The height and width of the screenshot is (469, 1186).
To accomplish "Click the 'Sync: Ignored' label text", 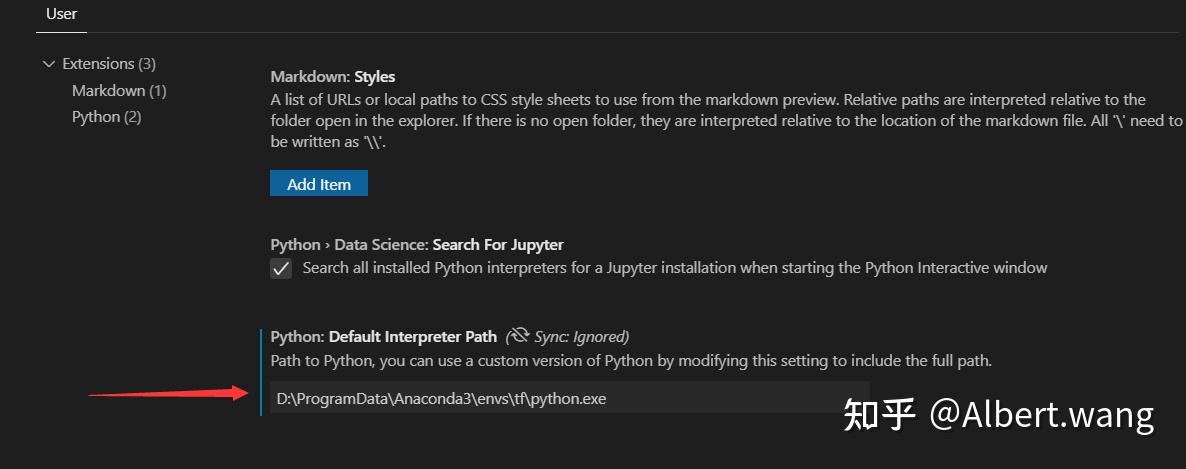I will (582, 337).
